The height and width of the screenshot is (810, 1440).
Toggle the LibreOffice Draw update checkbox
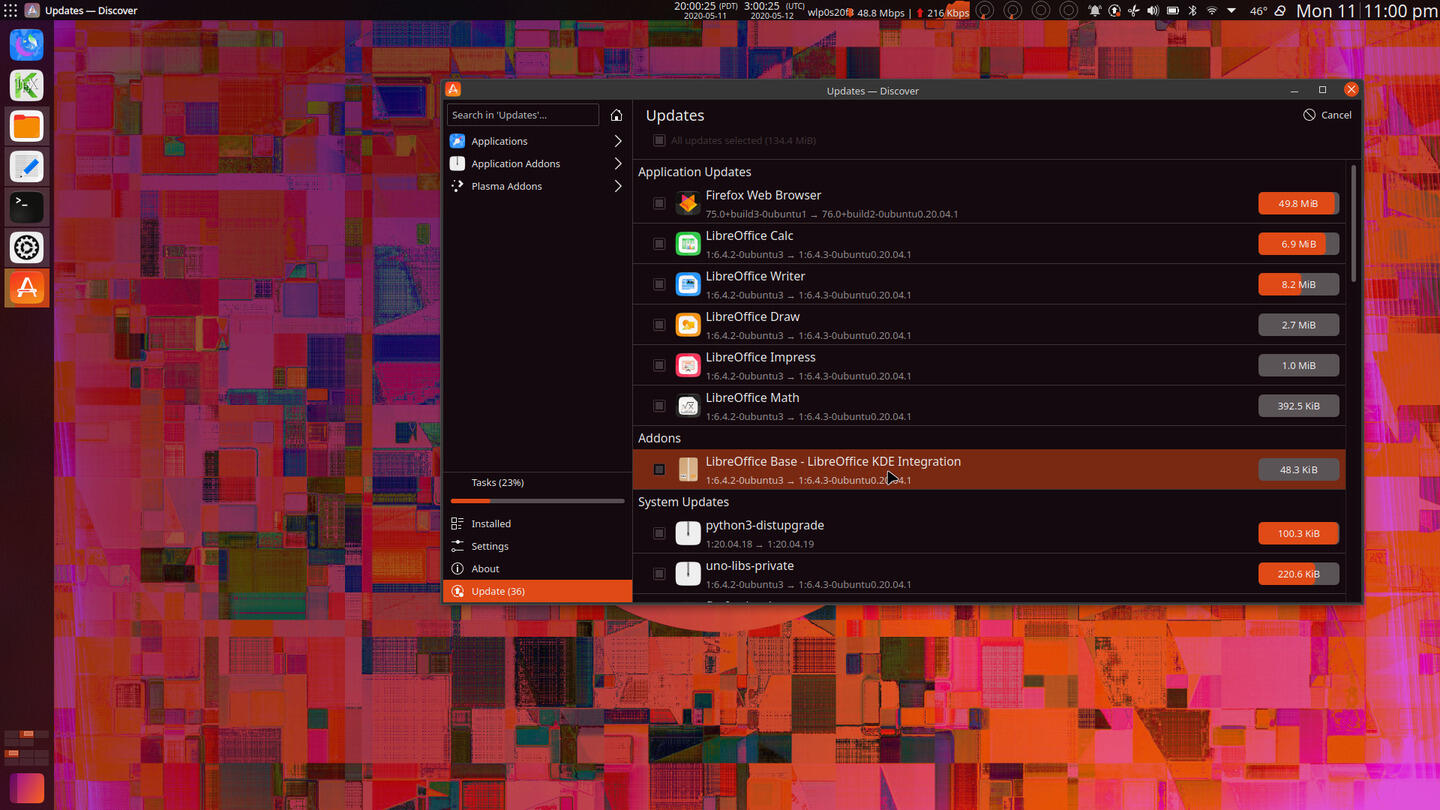point(659,325)
